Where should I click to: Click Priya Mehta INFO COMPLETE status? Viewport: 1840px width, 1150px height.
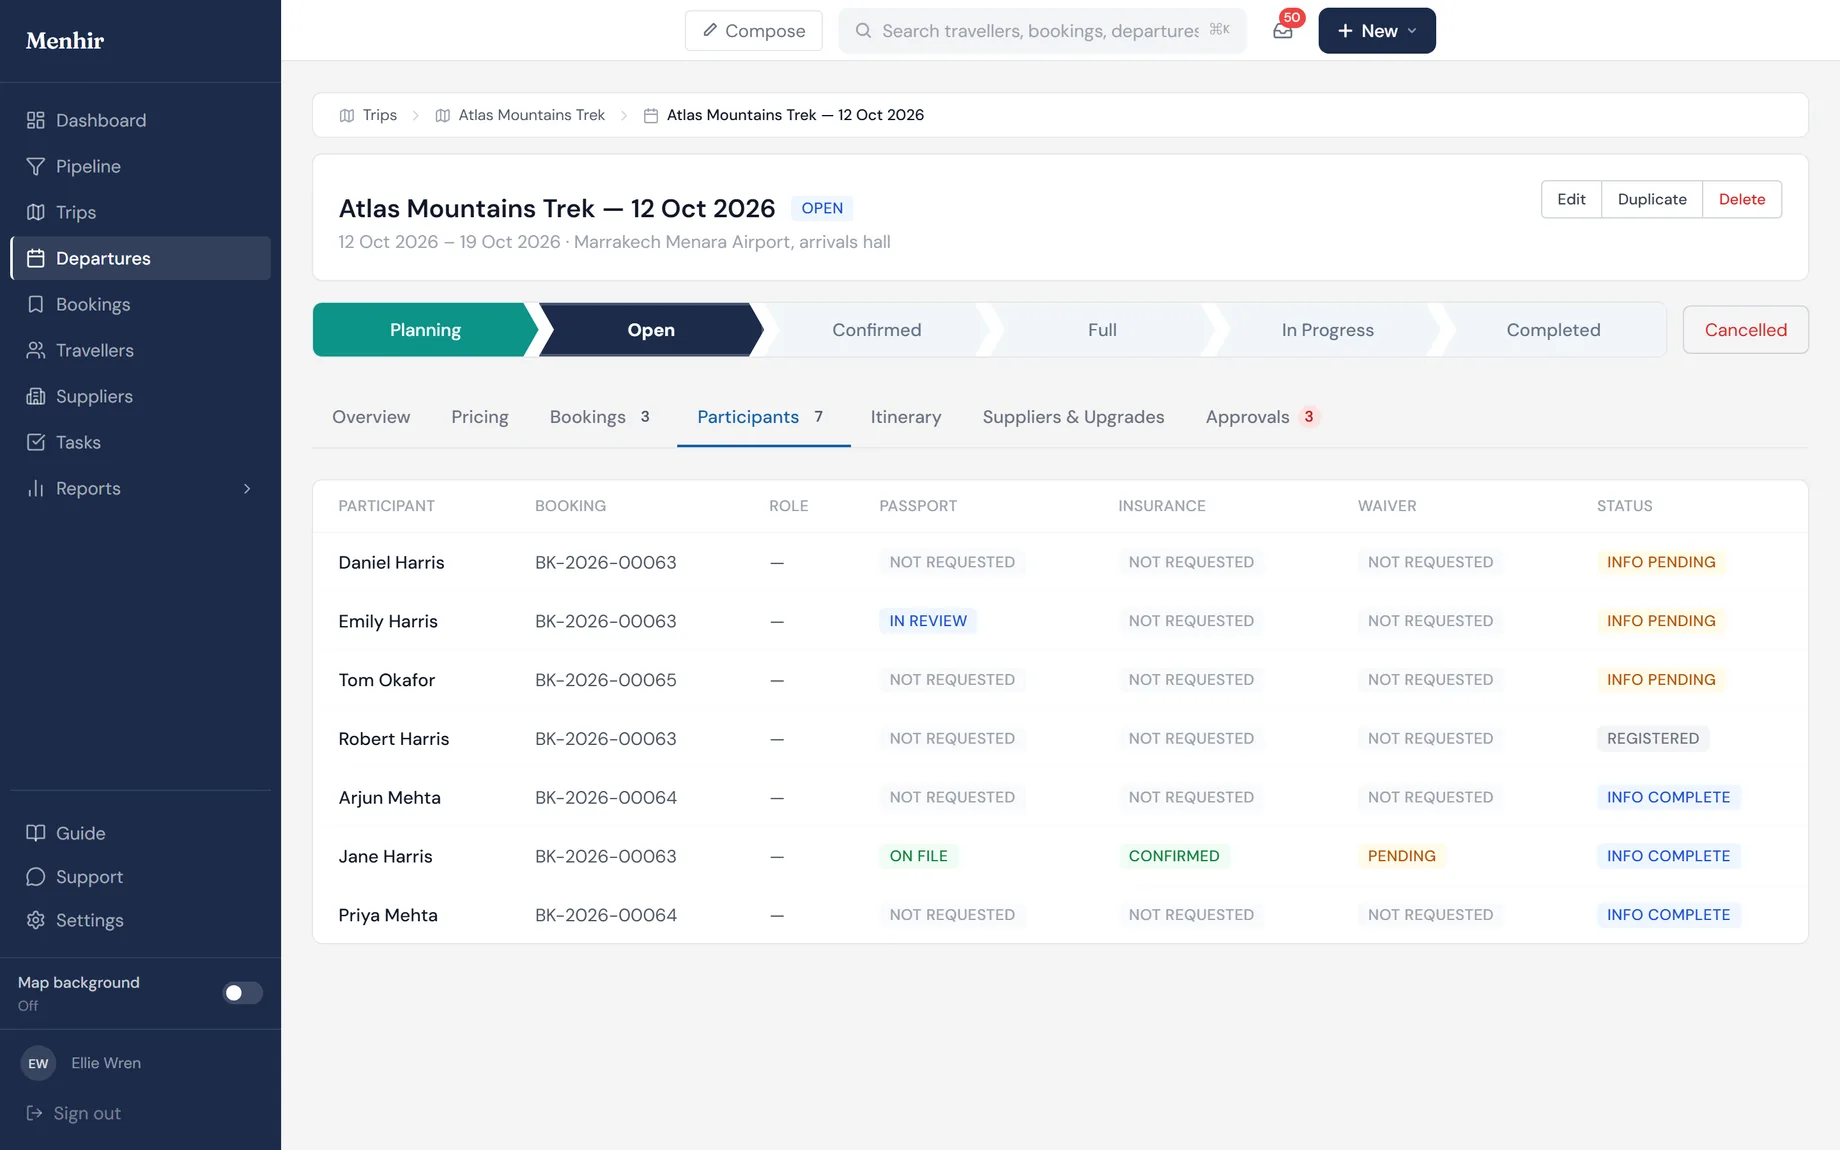[1668, 915]
